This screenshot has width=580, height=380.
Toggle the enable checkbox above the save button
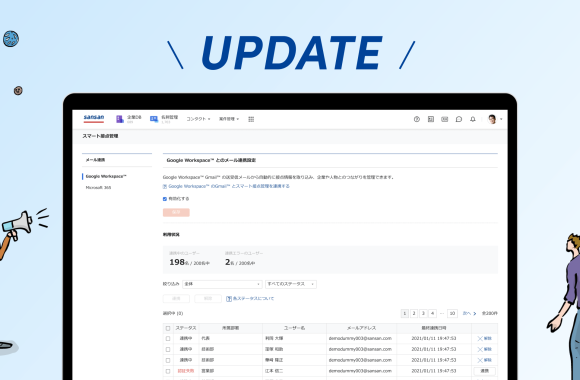click(x=165, y=199)
